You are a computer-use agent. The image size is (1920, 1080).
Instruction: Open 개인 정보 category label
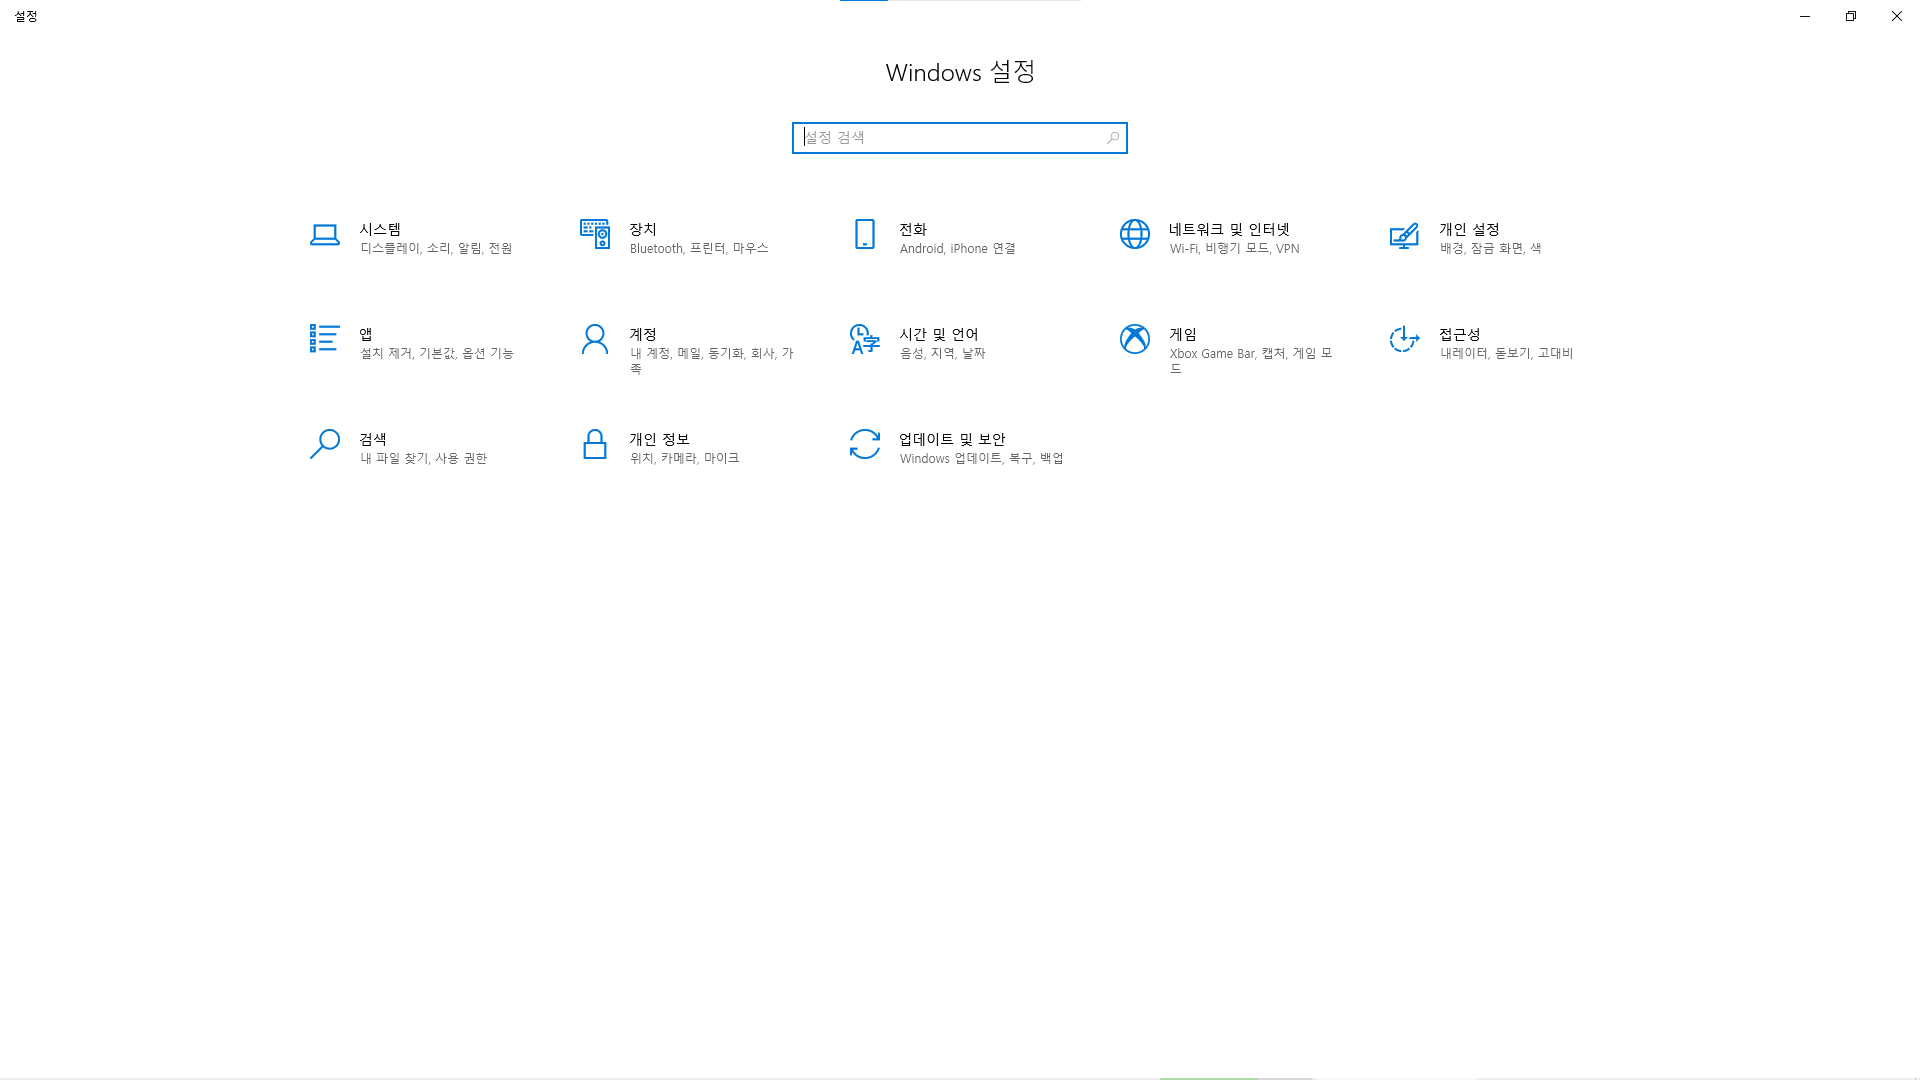pos(659,439)
